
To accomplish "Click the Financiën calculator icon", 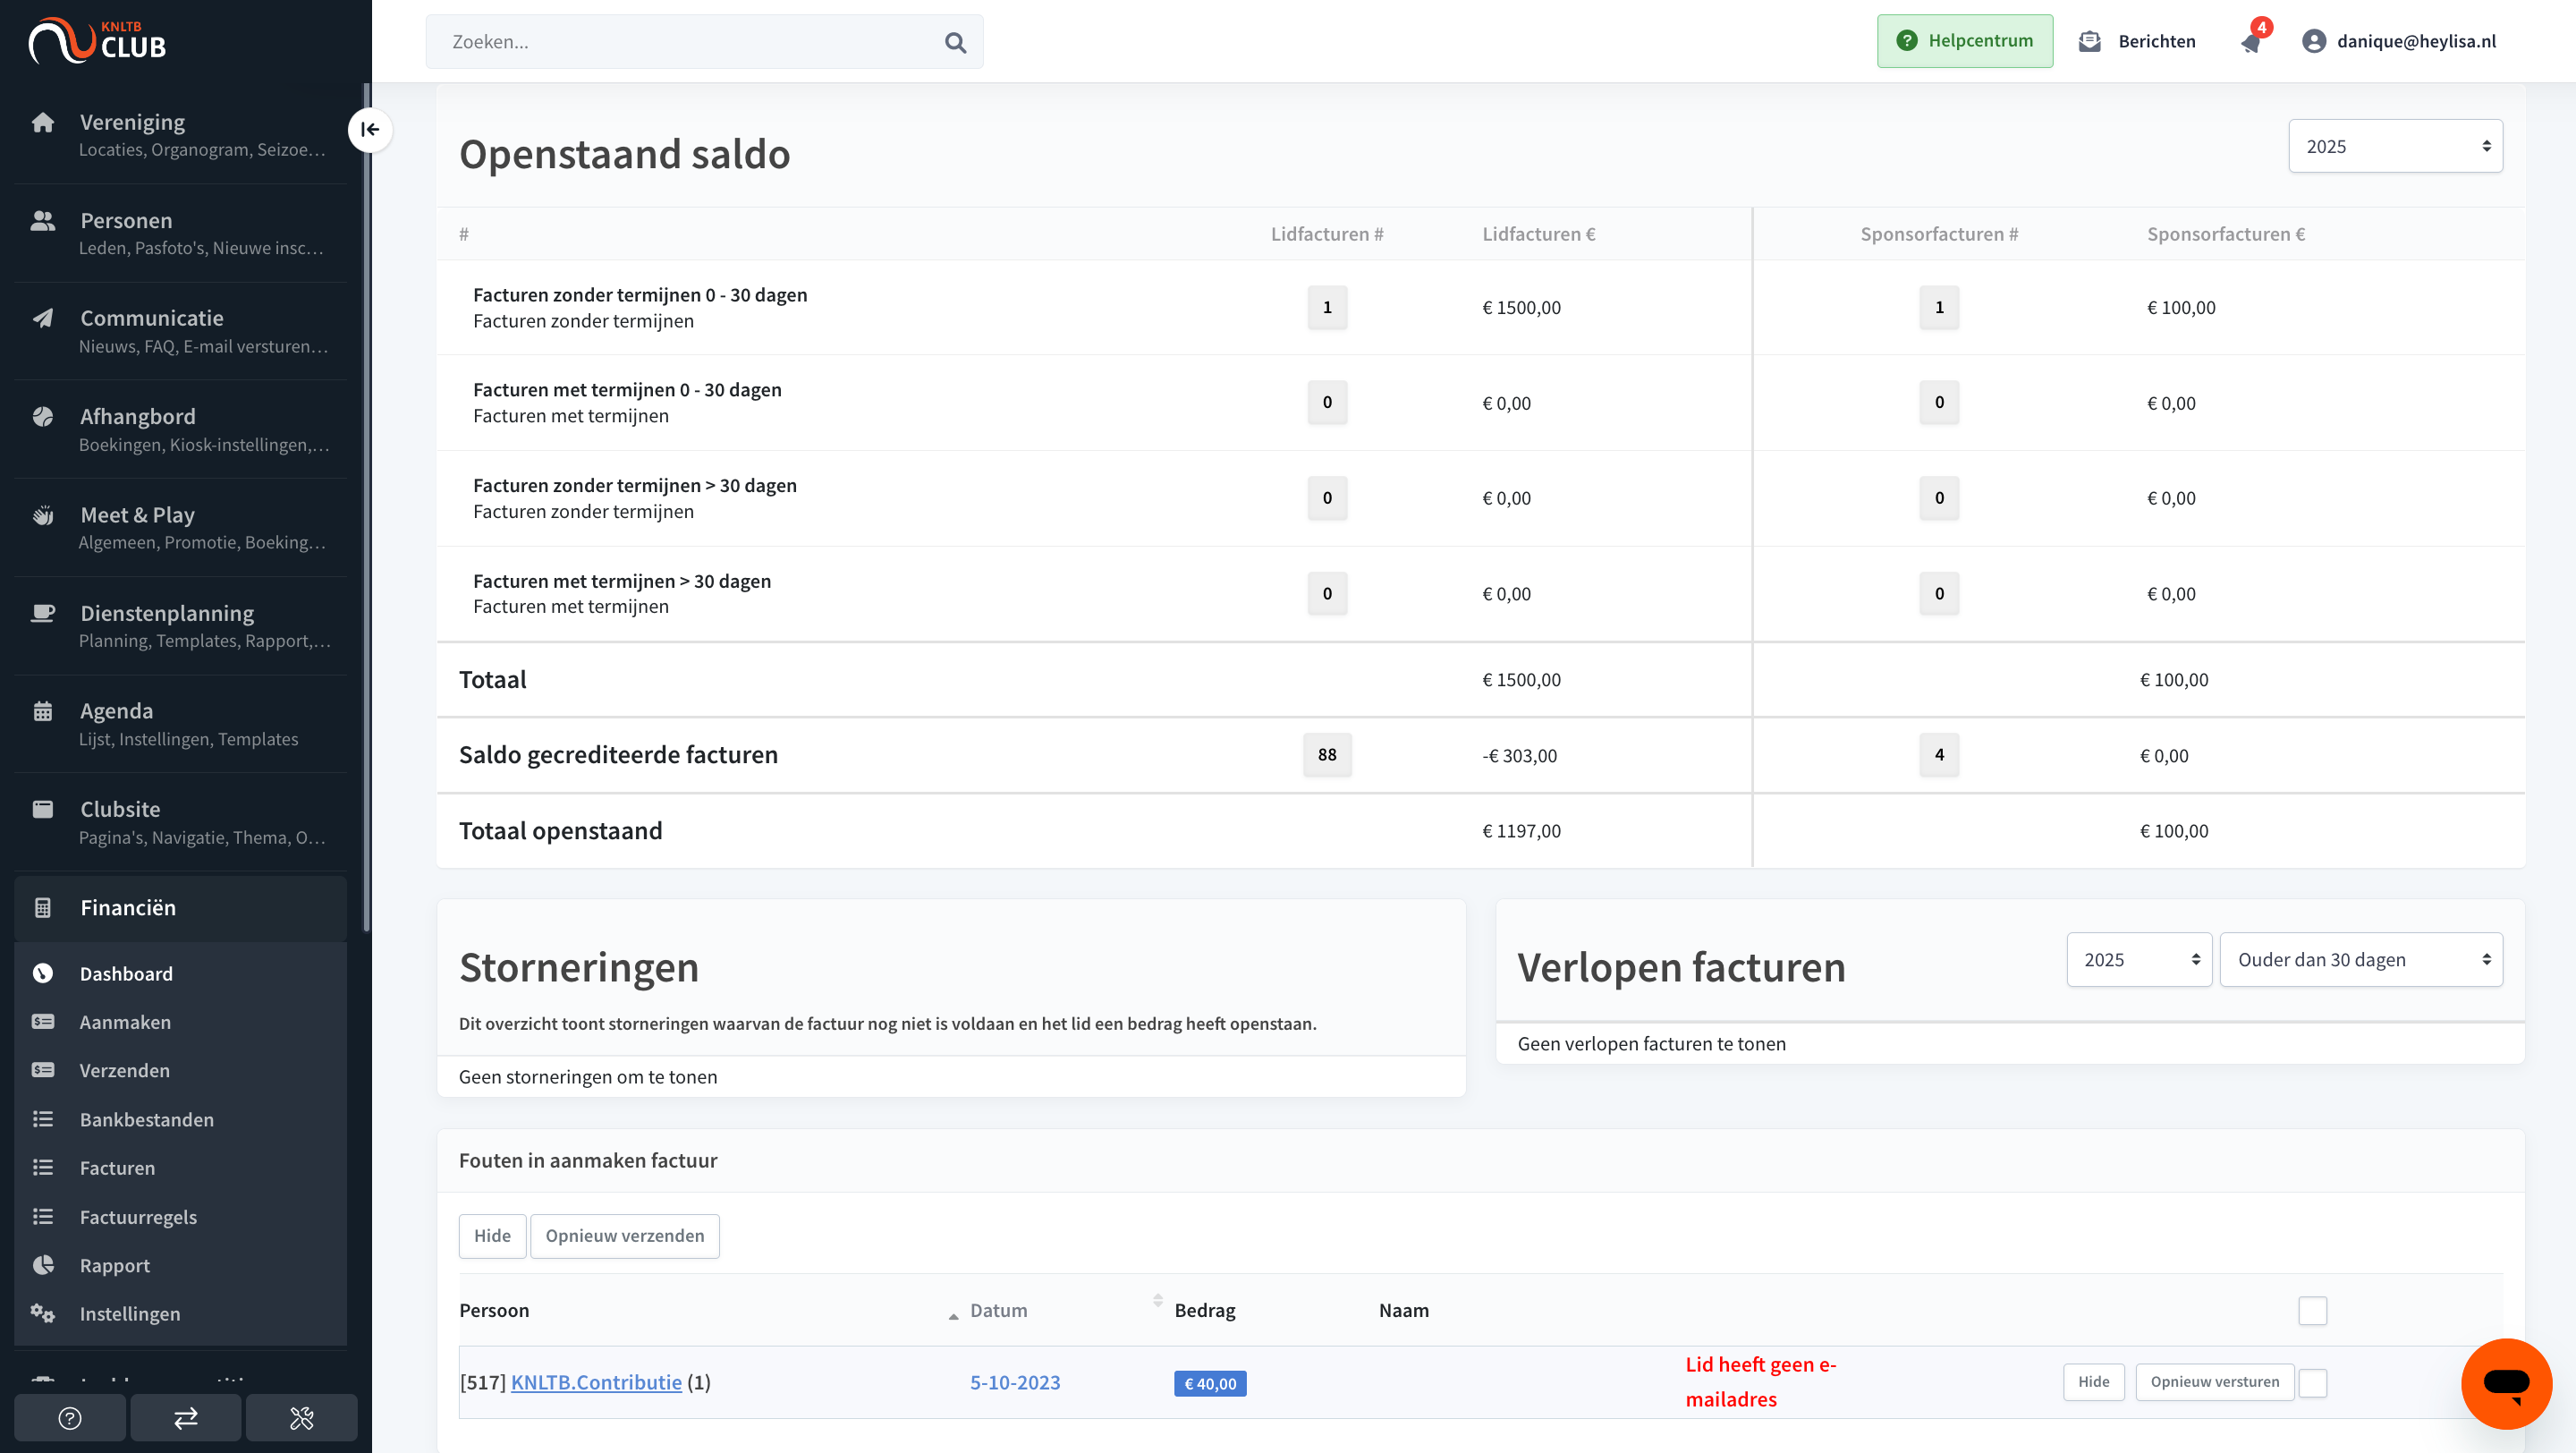I will (43, 907).
